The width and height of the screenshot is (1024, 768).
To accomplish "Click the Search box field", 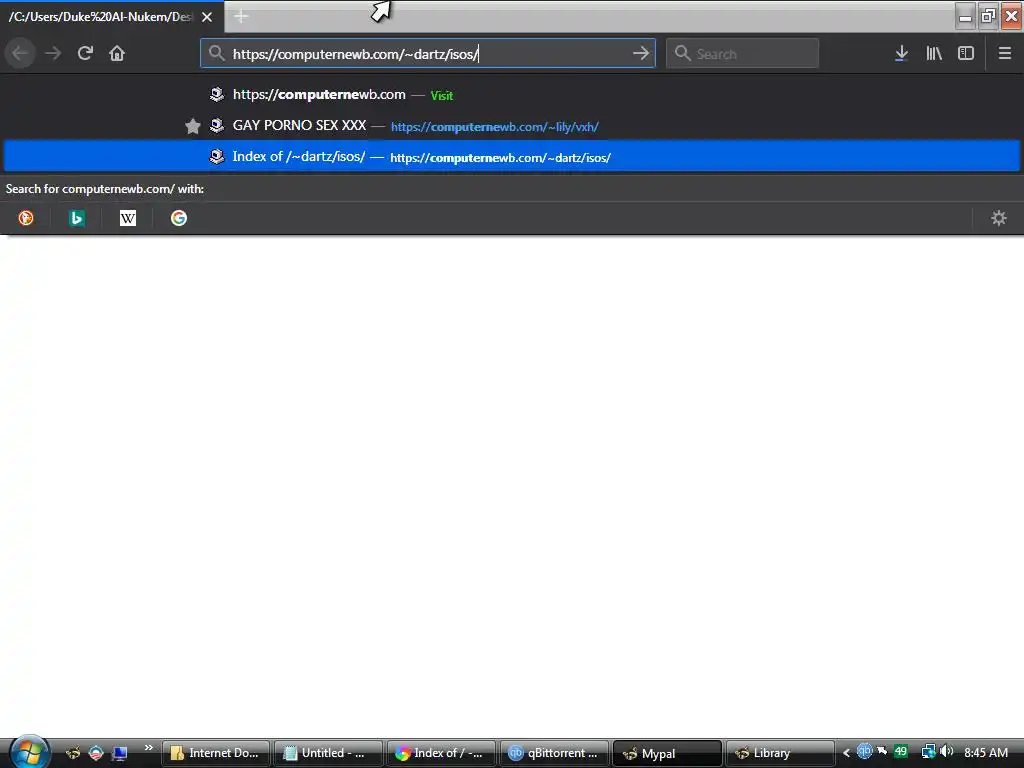I will pyautogui.click(x=743, y=54).
